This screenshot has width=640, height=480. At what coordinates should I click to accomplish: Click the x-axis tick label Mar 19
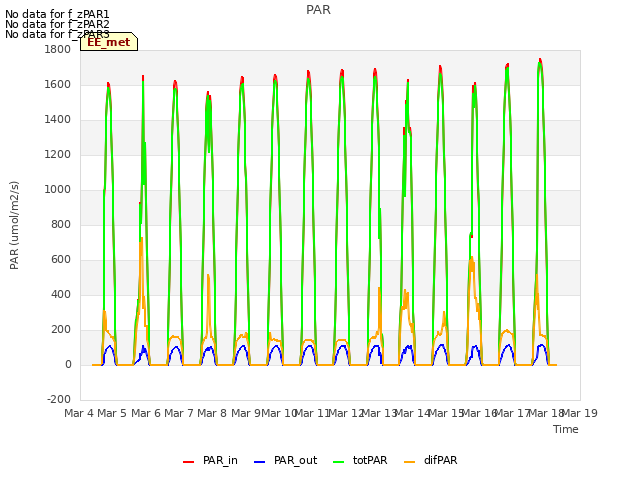click(580, 413)
